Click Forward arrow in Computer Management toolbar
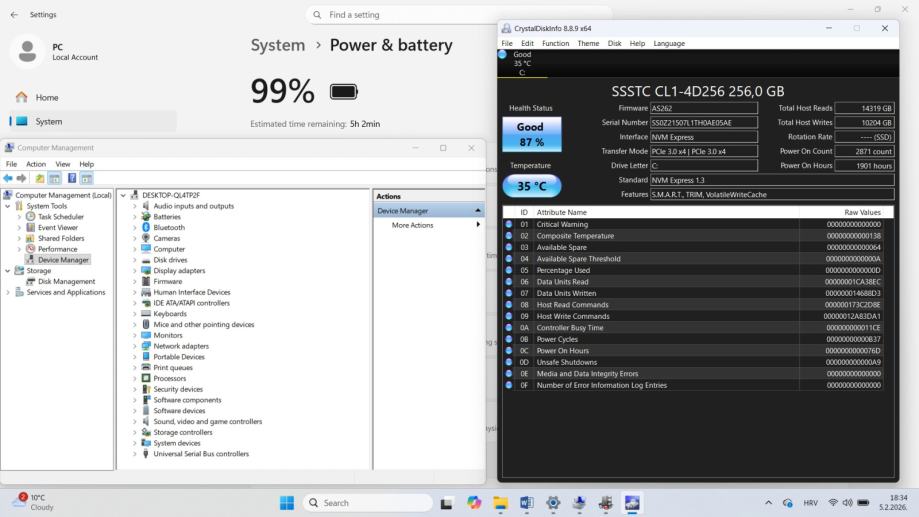The height and width of the screenshot is (517, 919). coord(22,178)
